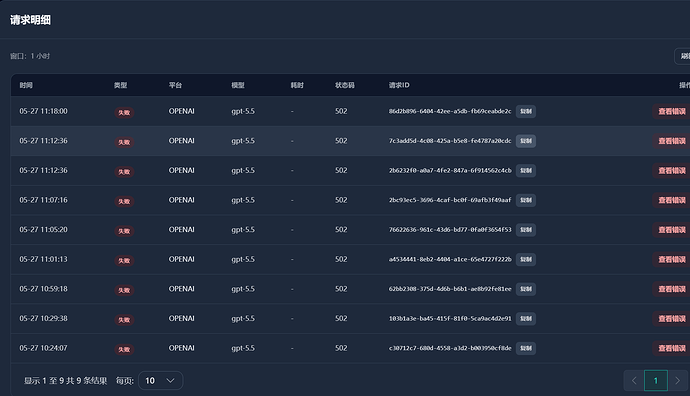Click OPENAI in the 11:18:00 row
Image resolution: width=690 pixels, height=396 pixels.
181,111
